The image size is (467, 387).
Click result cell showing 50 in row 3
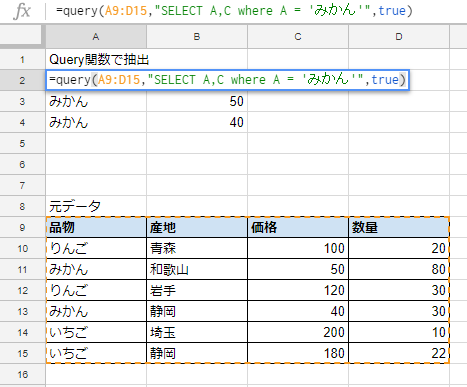pyautogui.click(x=197, y=101)
